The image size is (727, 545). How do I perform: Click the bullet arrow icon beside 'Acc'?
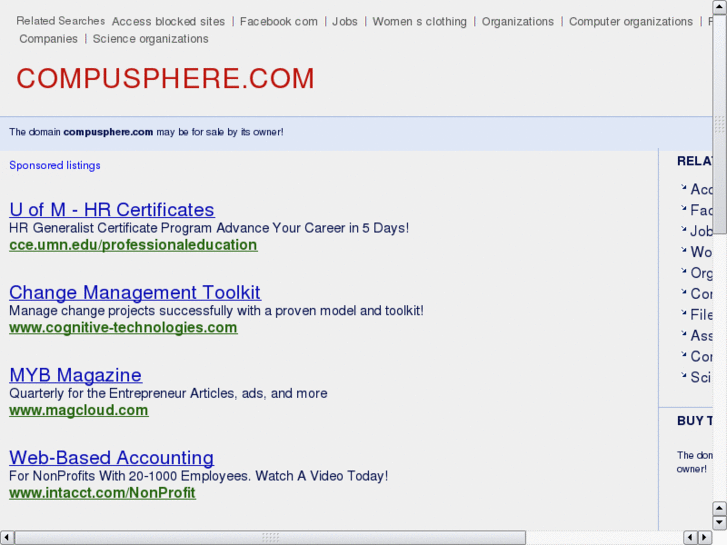pos(683,187)
